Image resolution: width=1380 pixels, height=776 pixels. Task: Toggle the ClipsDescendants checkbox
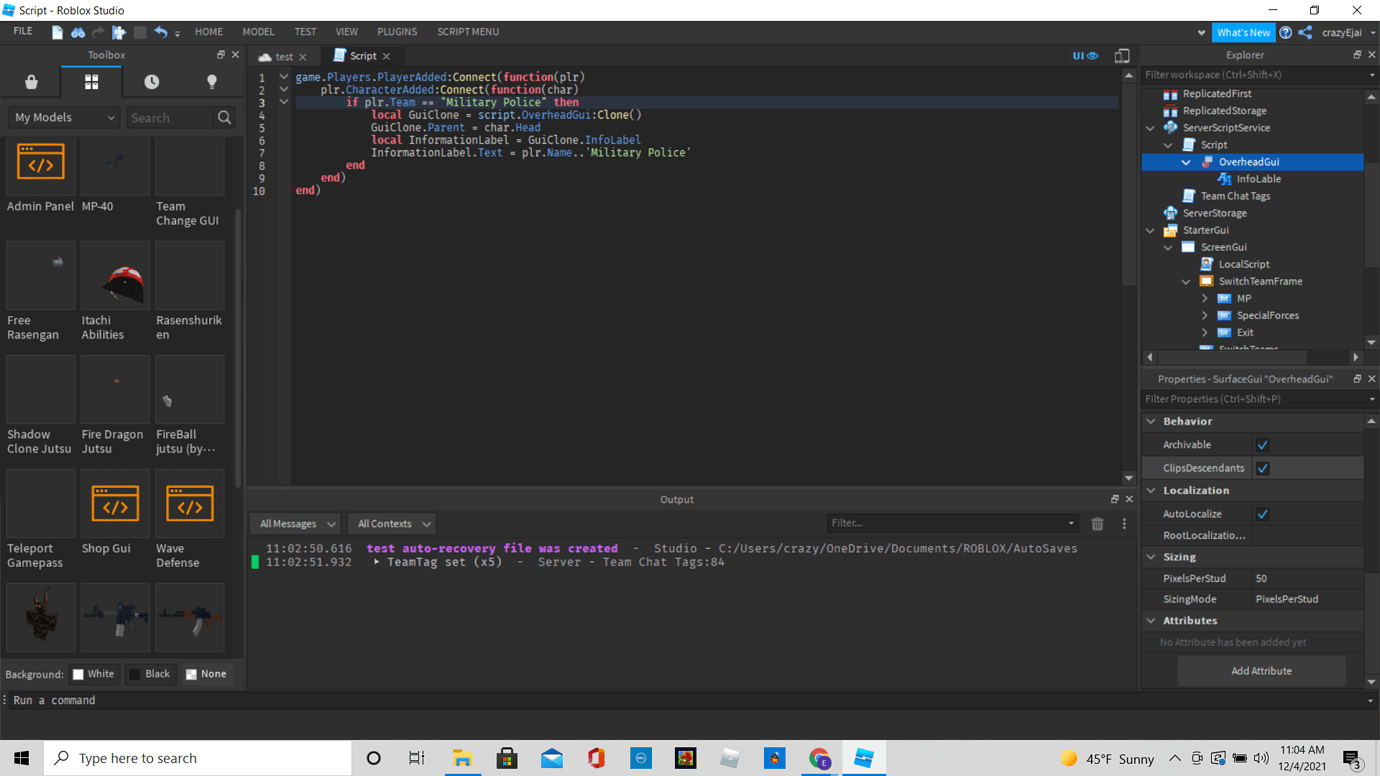pos(1262,468)
